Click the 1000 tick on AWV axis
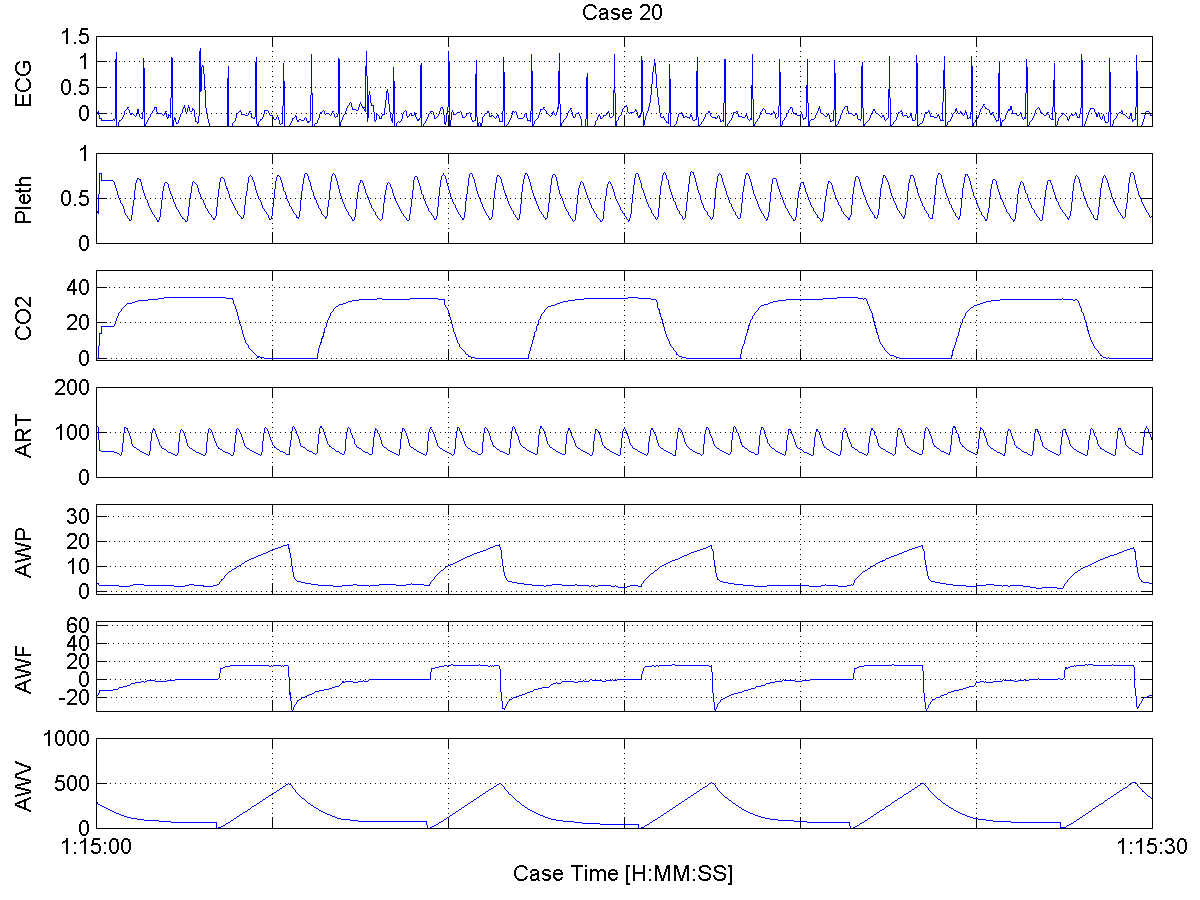Screen dimensions: 1200x900 click(67, 738)
